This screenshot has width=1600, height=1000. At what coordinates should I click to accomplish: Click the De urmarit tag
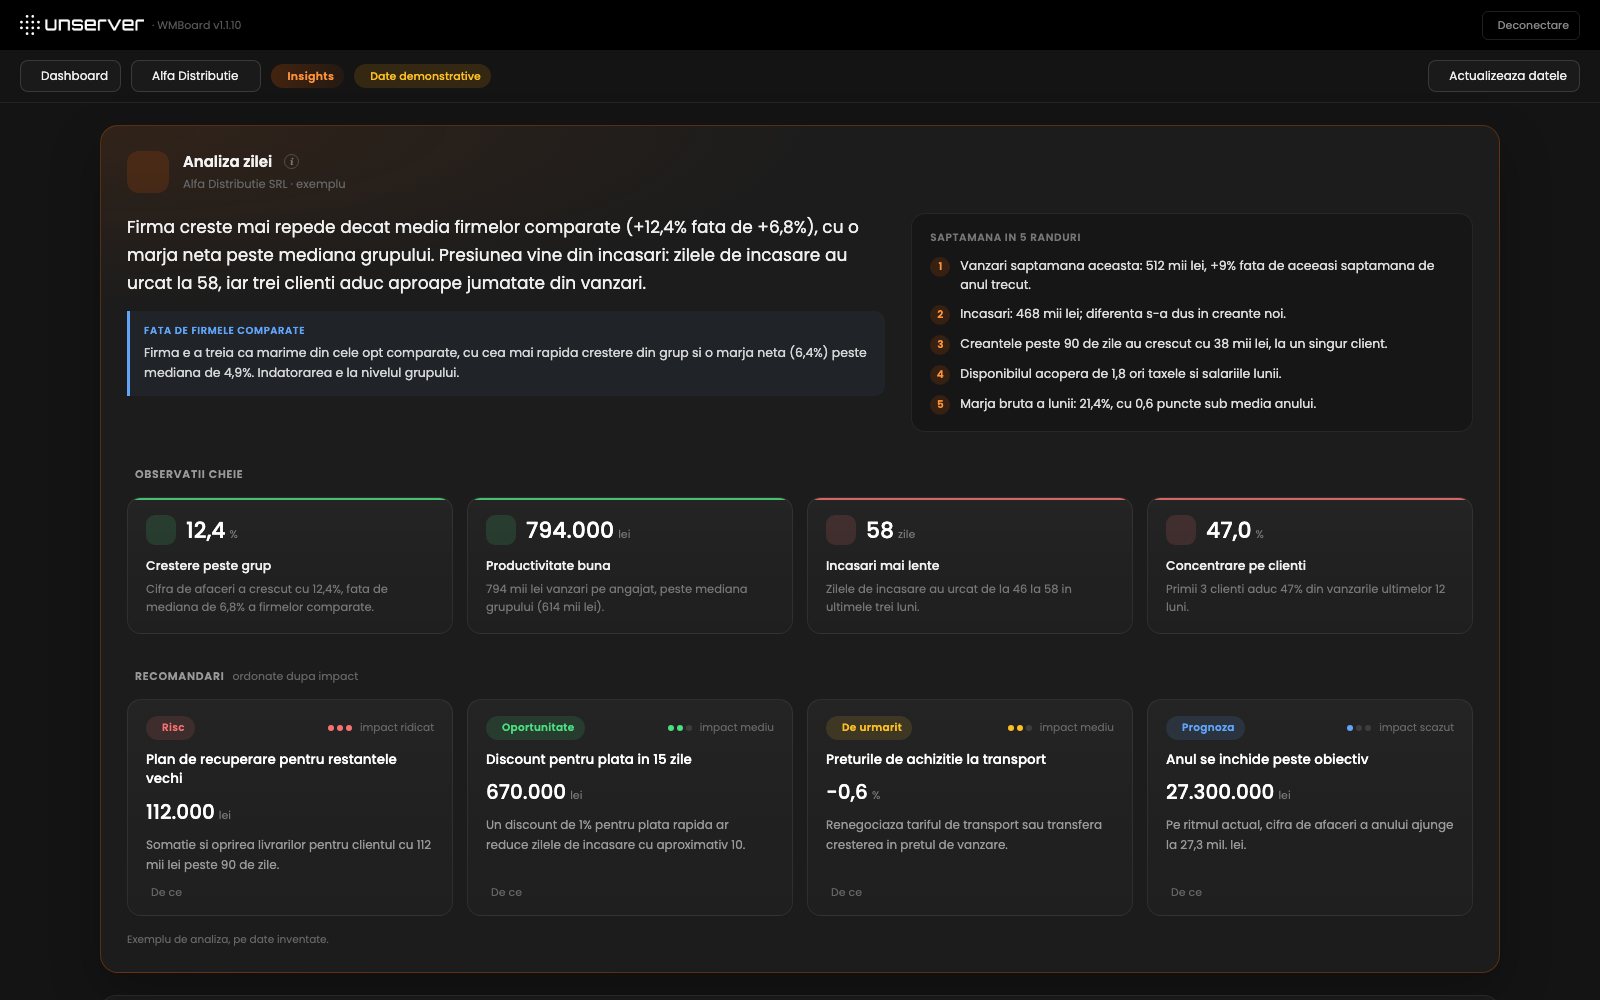[x=870, y=728]
